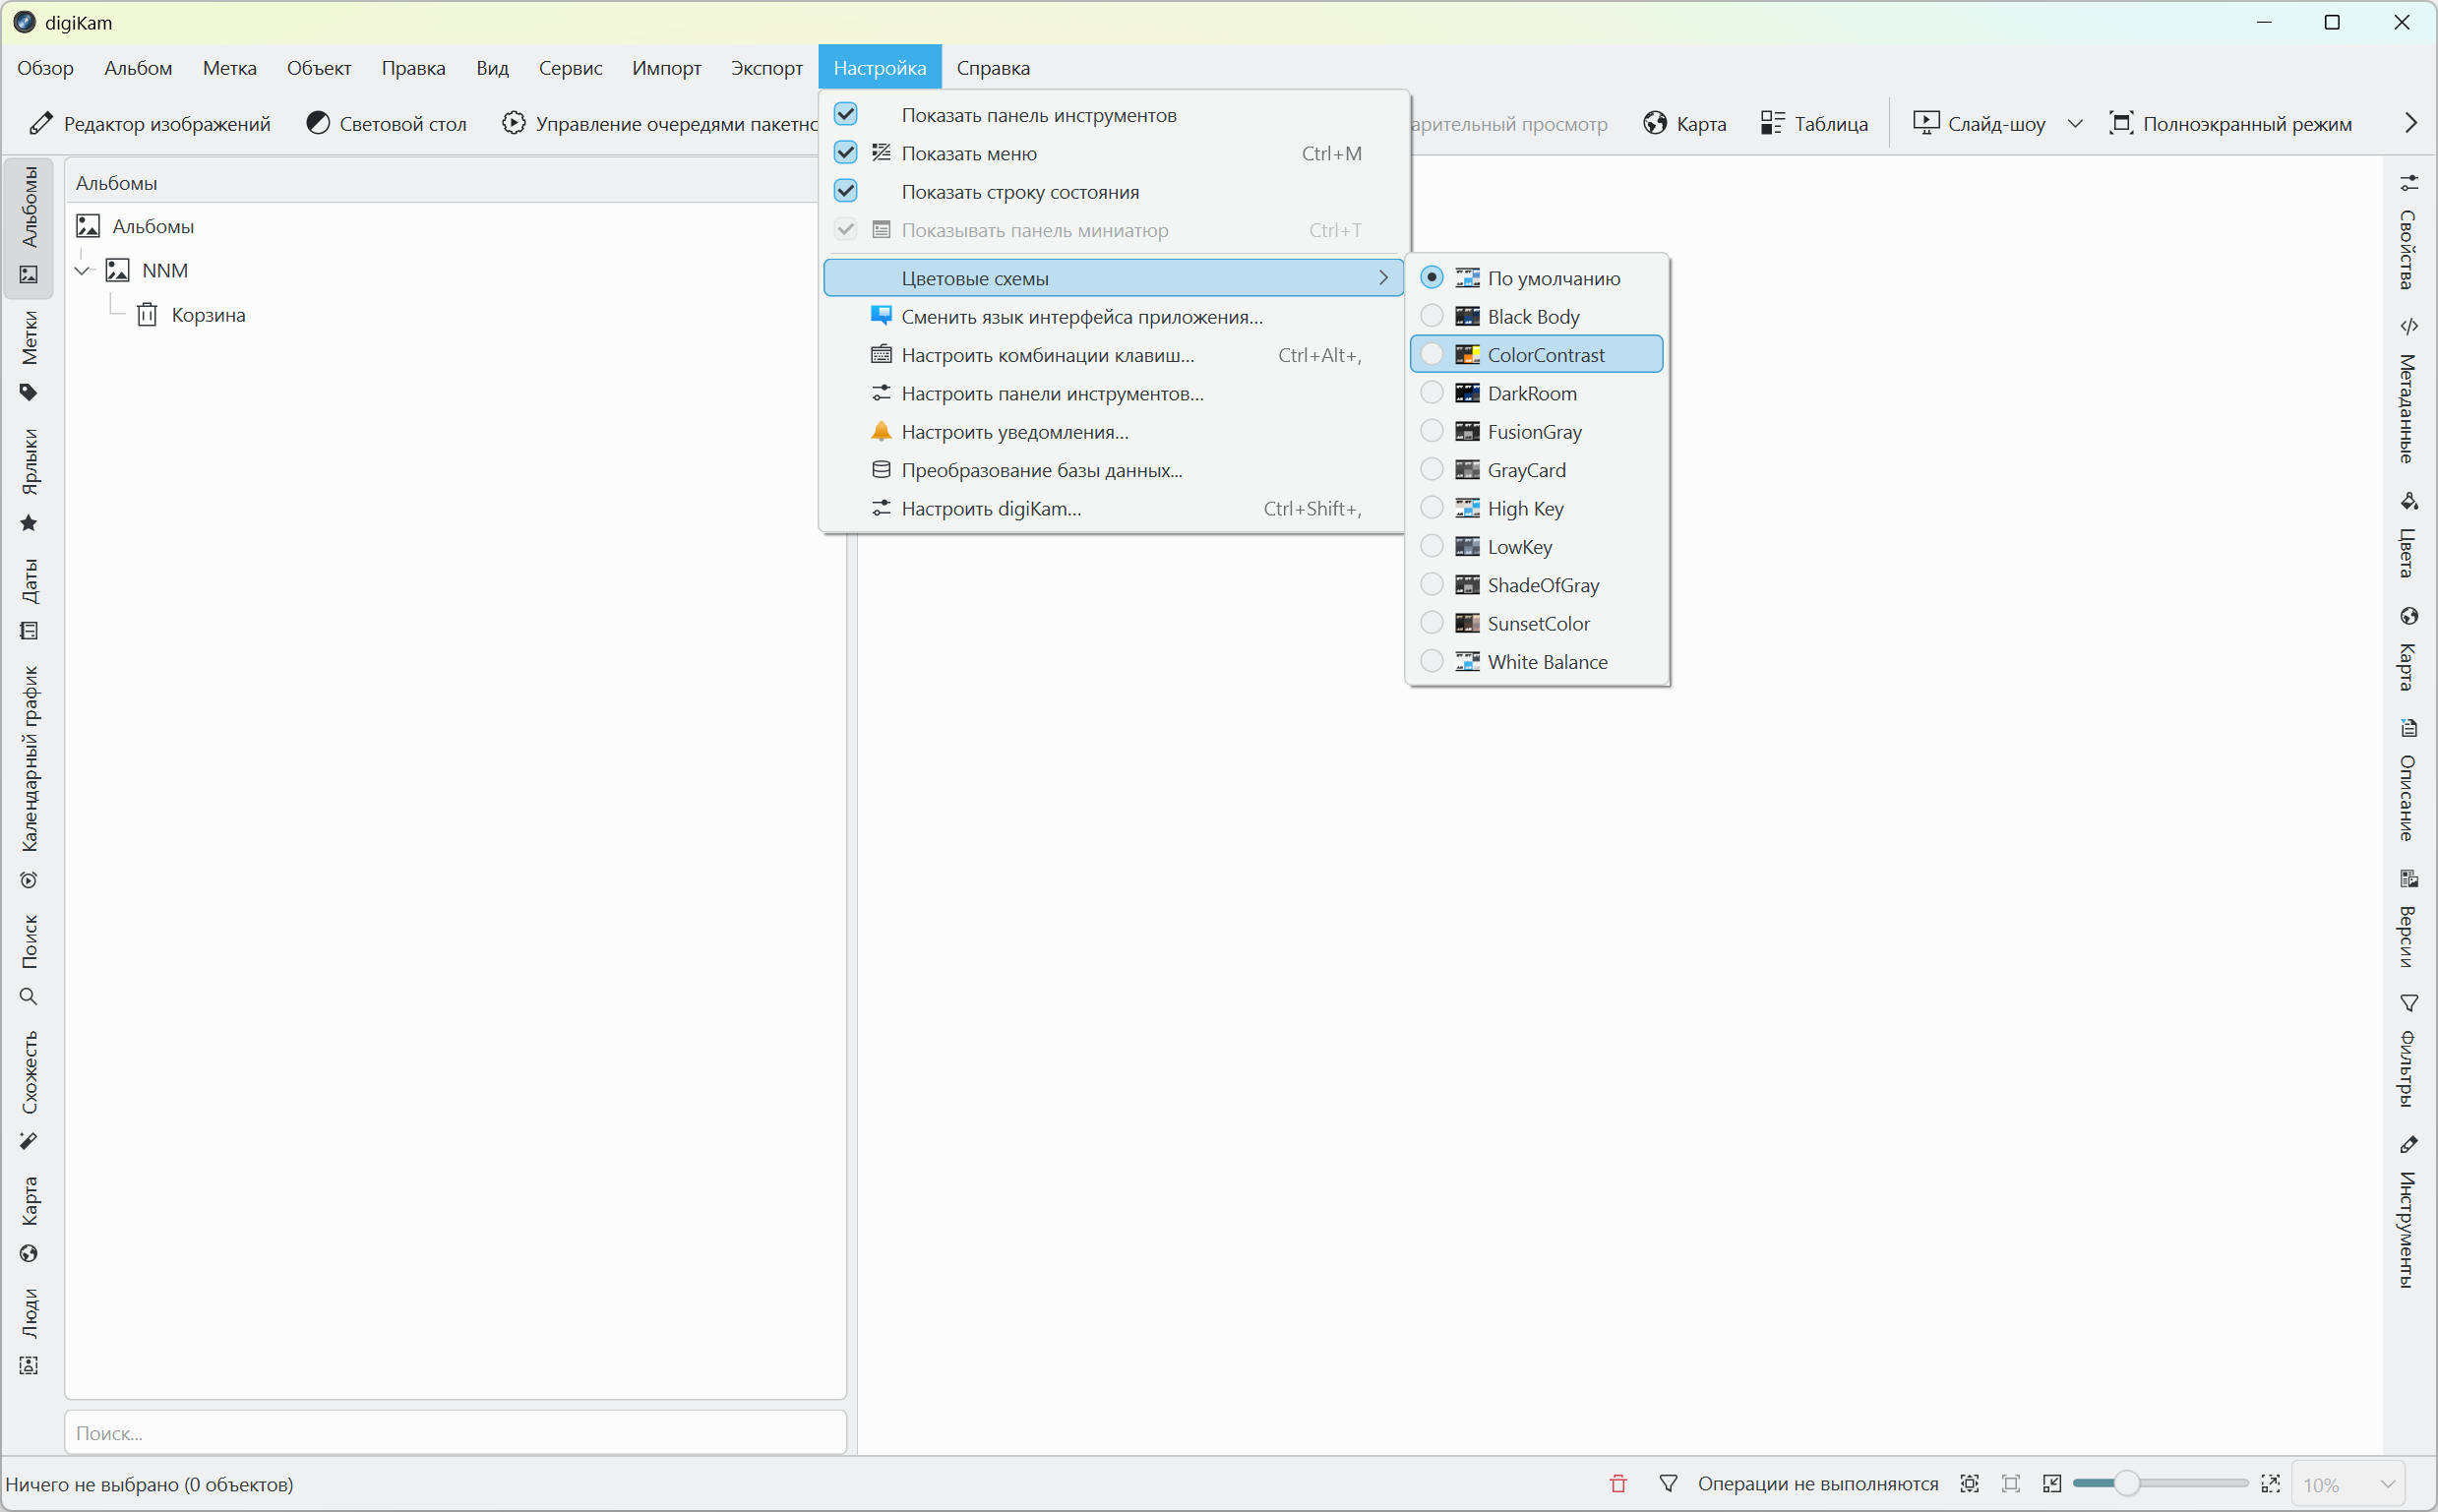
Task: Open the batch queue manager icon
Action: click(x=513, y=123)
